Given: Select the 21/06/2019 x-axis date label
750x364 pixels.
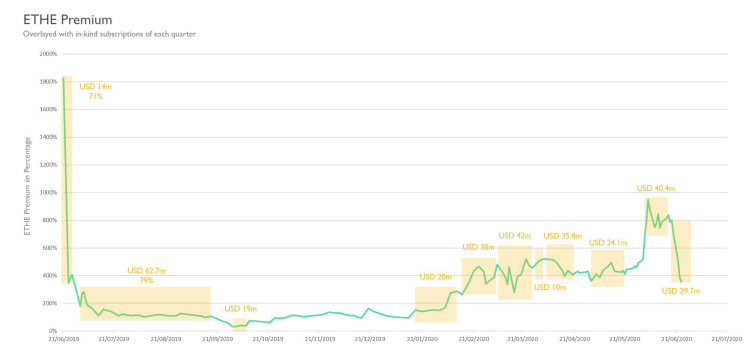Looking at the screenshot, I should [62, 338].
